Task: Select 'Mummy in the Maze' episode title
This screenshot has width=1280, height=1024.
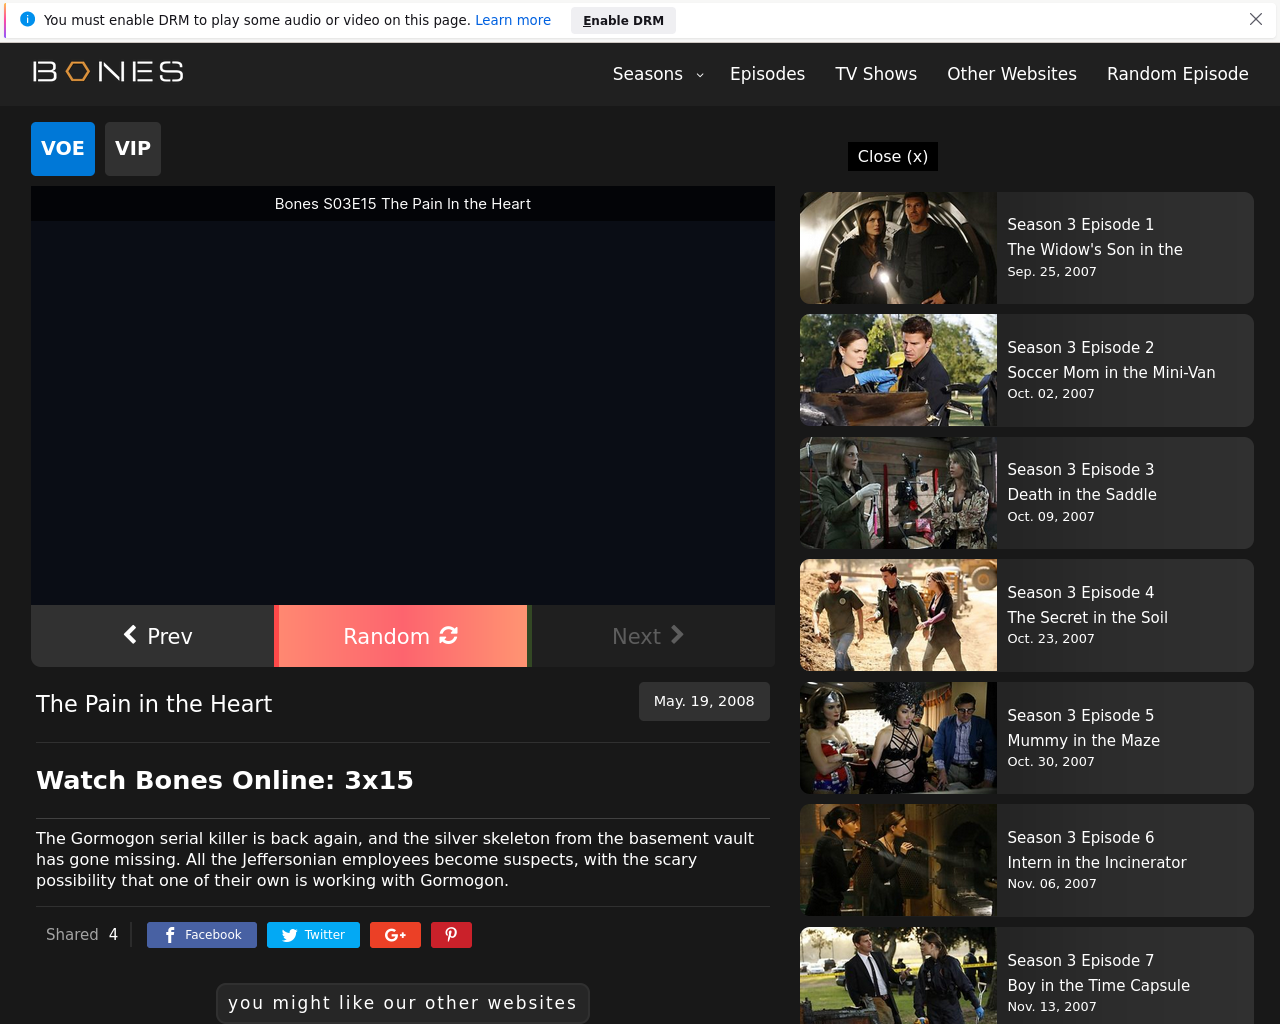Action: [1083, 740]
